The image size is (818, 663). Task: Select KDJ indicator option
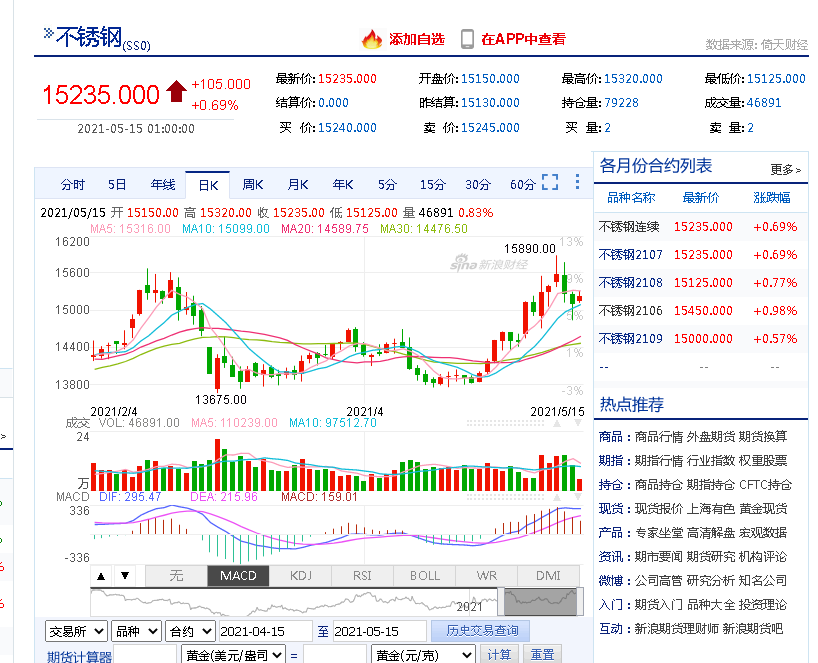(x=300, y=576)
